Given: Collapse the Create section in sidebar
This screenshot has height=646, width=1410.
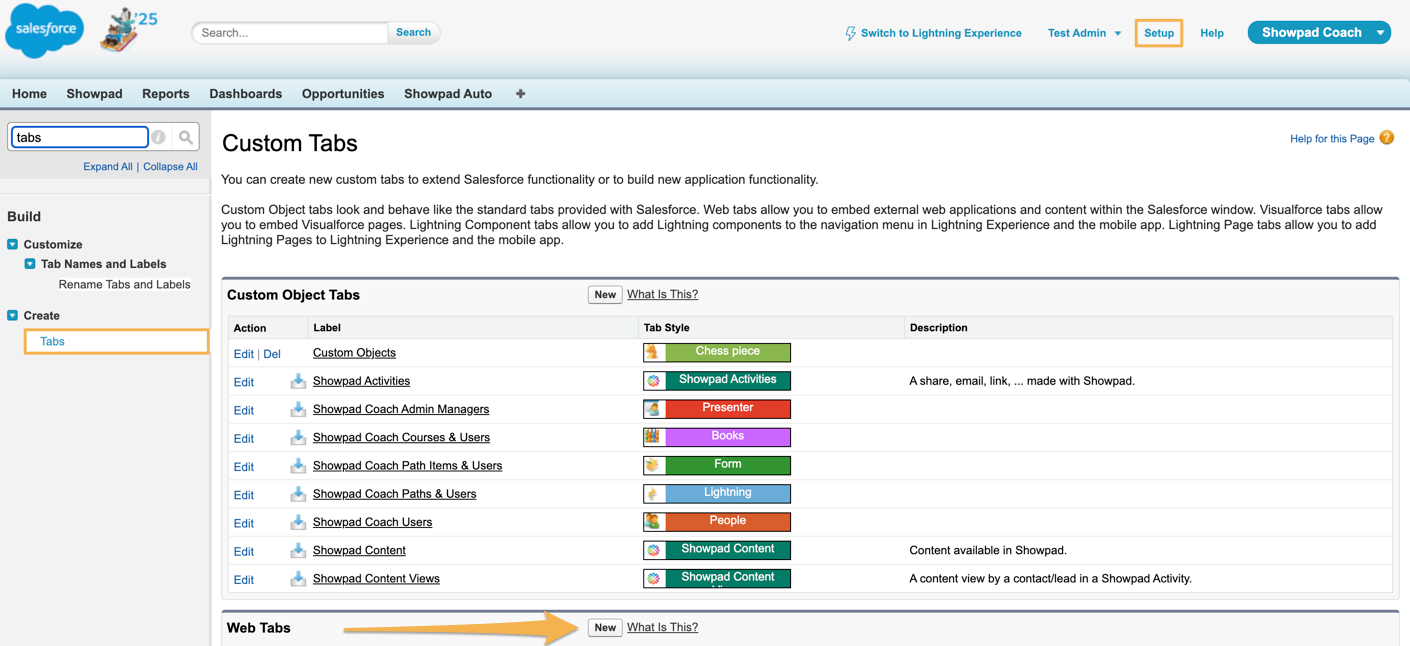Looking at the screenshot, I should [x=13, y=315].
